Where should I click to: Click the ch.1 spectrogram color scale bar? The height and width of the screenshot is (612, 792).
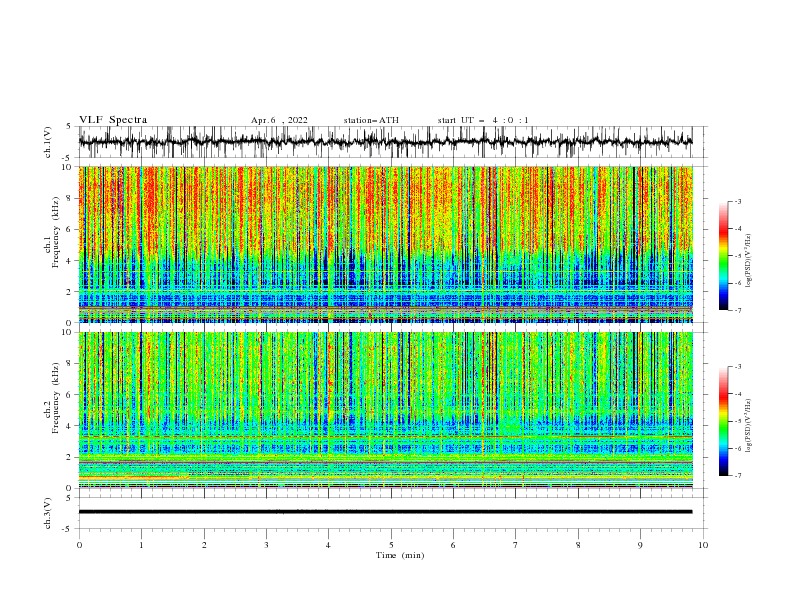pyautogui.click(x=723, y=255)
